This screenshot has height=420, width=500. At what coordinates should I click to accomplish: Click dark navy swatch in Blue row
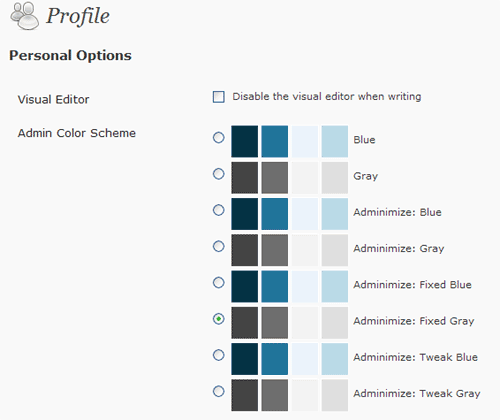click(245, 141)
